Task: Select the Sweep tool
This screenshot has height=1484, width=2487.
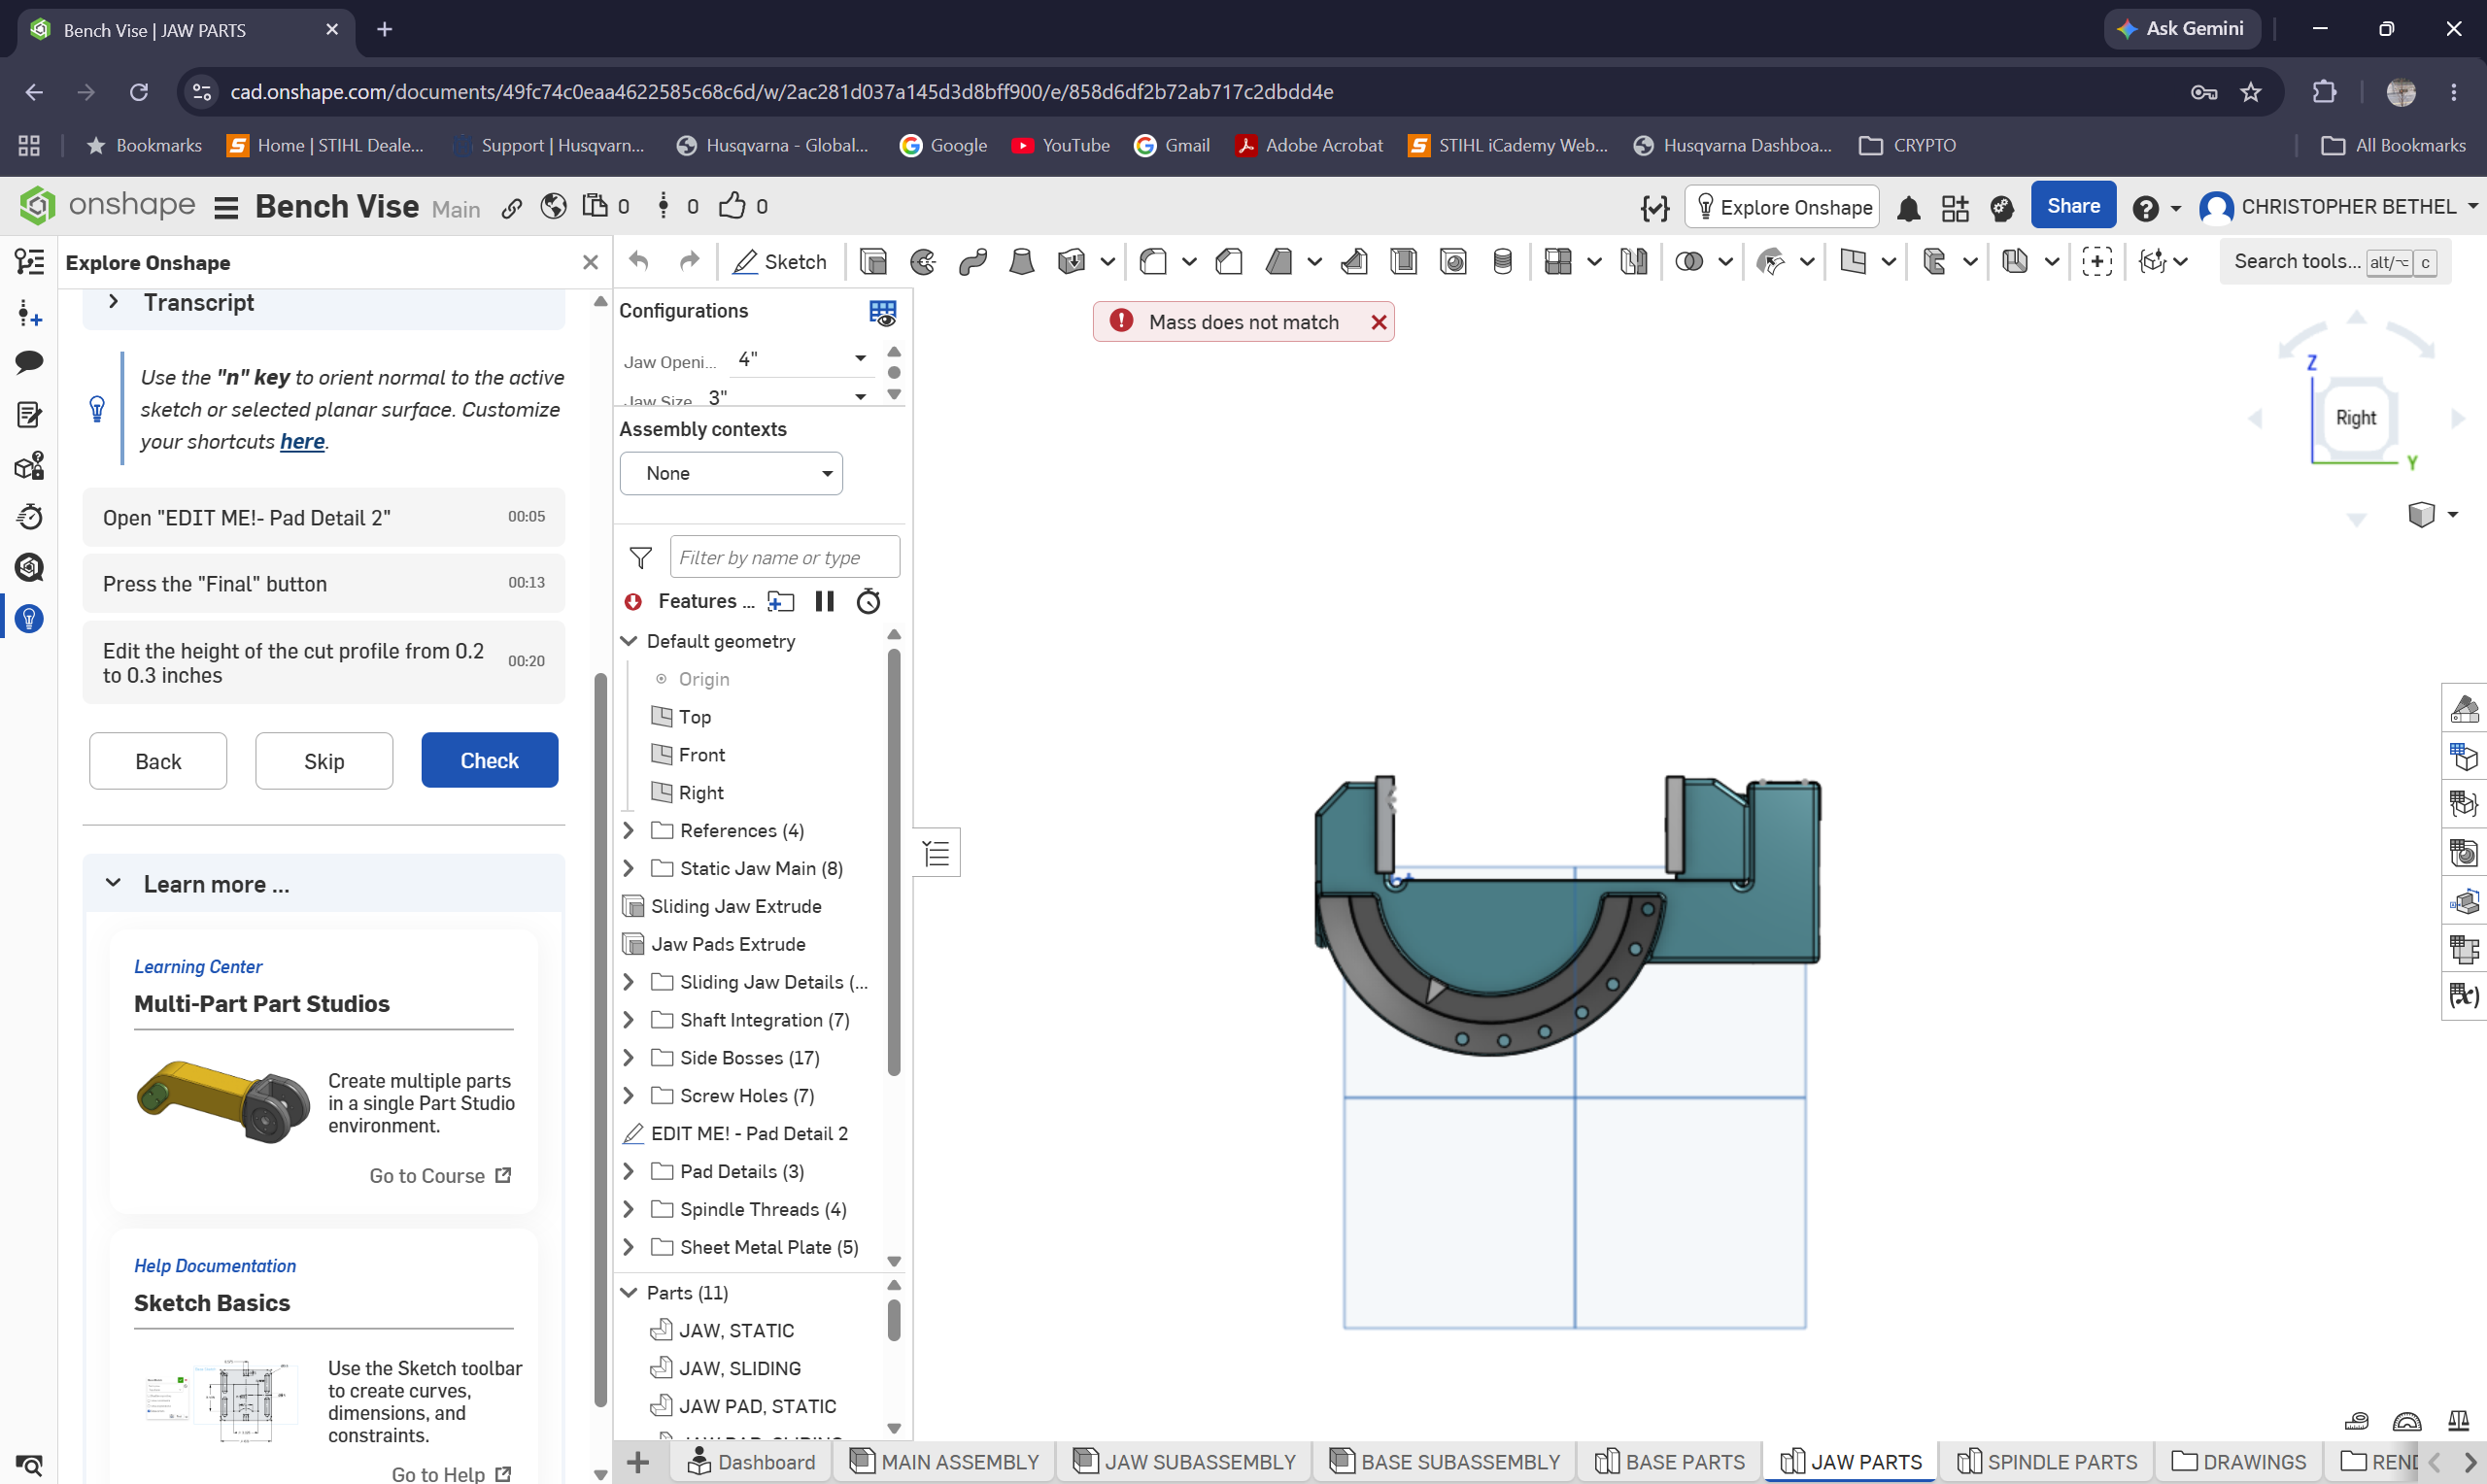Action: [973, 262]
